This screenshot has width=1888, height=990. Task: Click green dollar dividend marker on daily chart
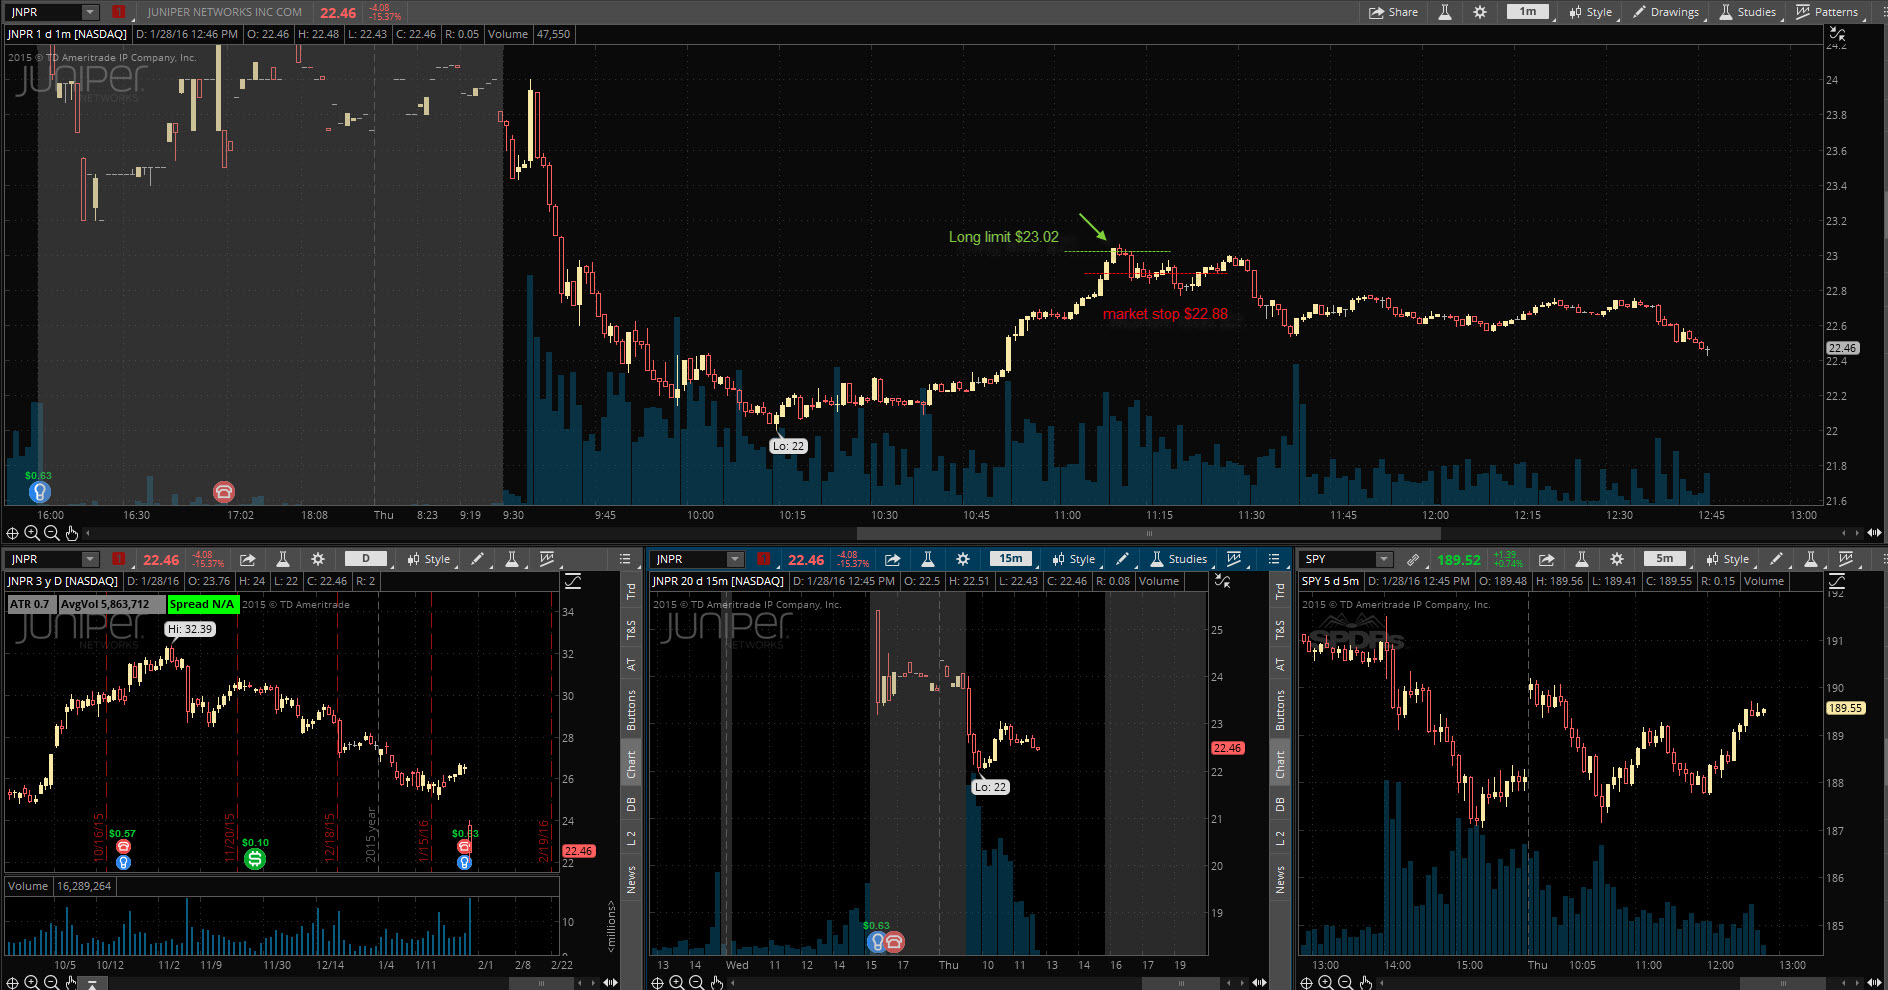255,858
